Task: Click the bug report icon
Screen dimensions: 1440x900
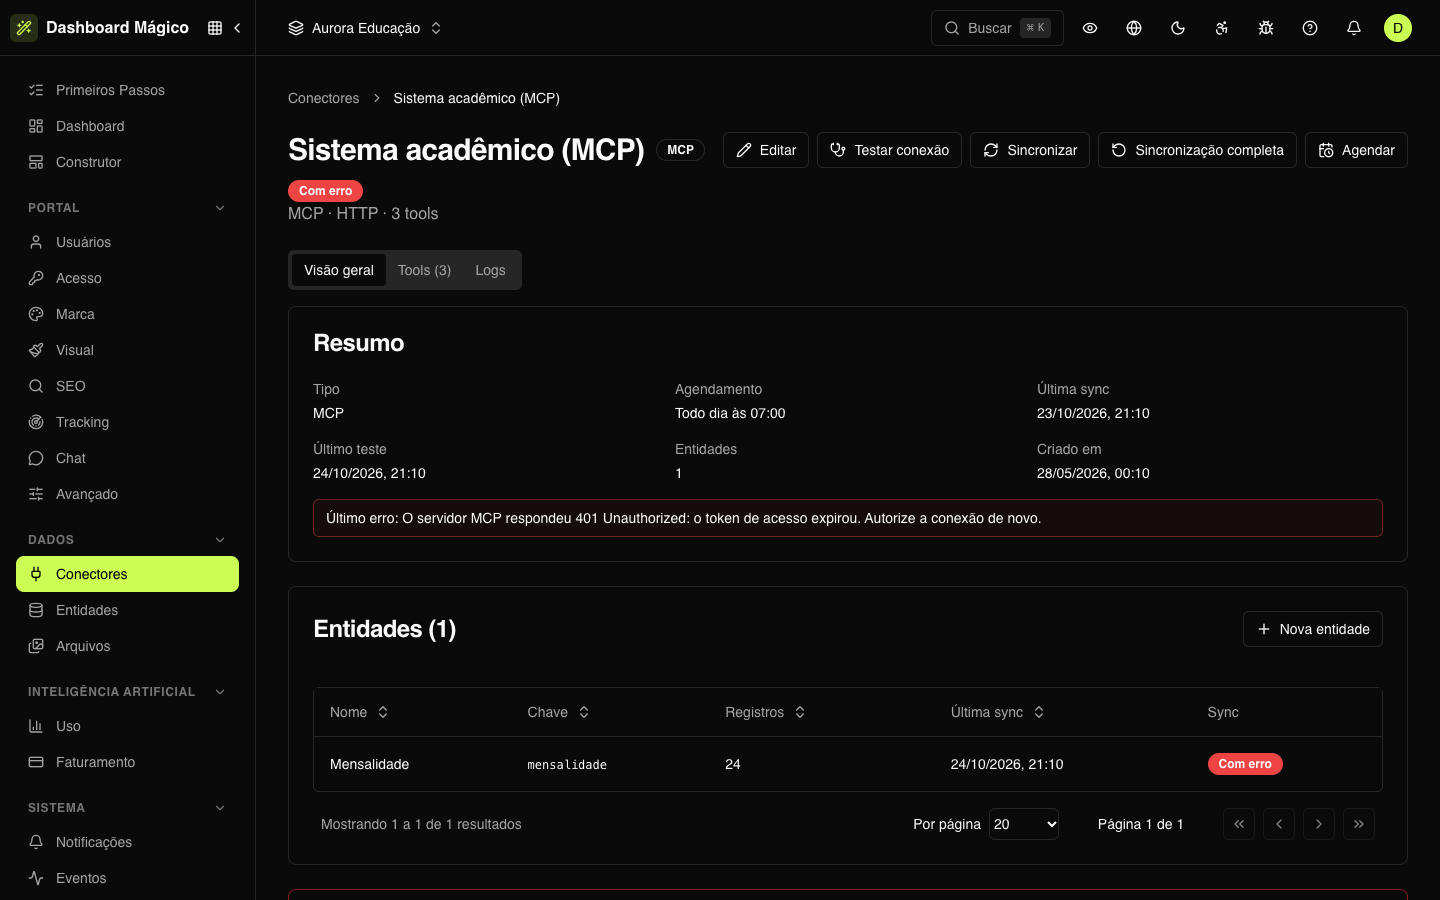Action: coord(1266,28)
